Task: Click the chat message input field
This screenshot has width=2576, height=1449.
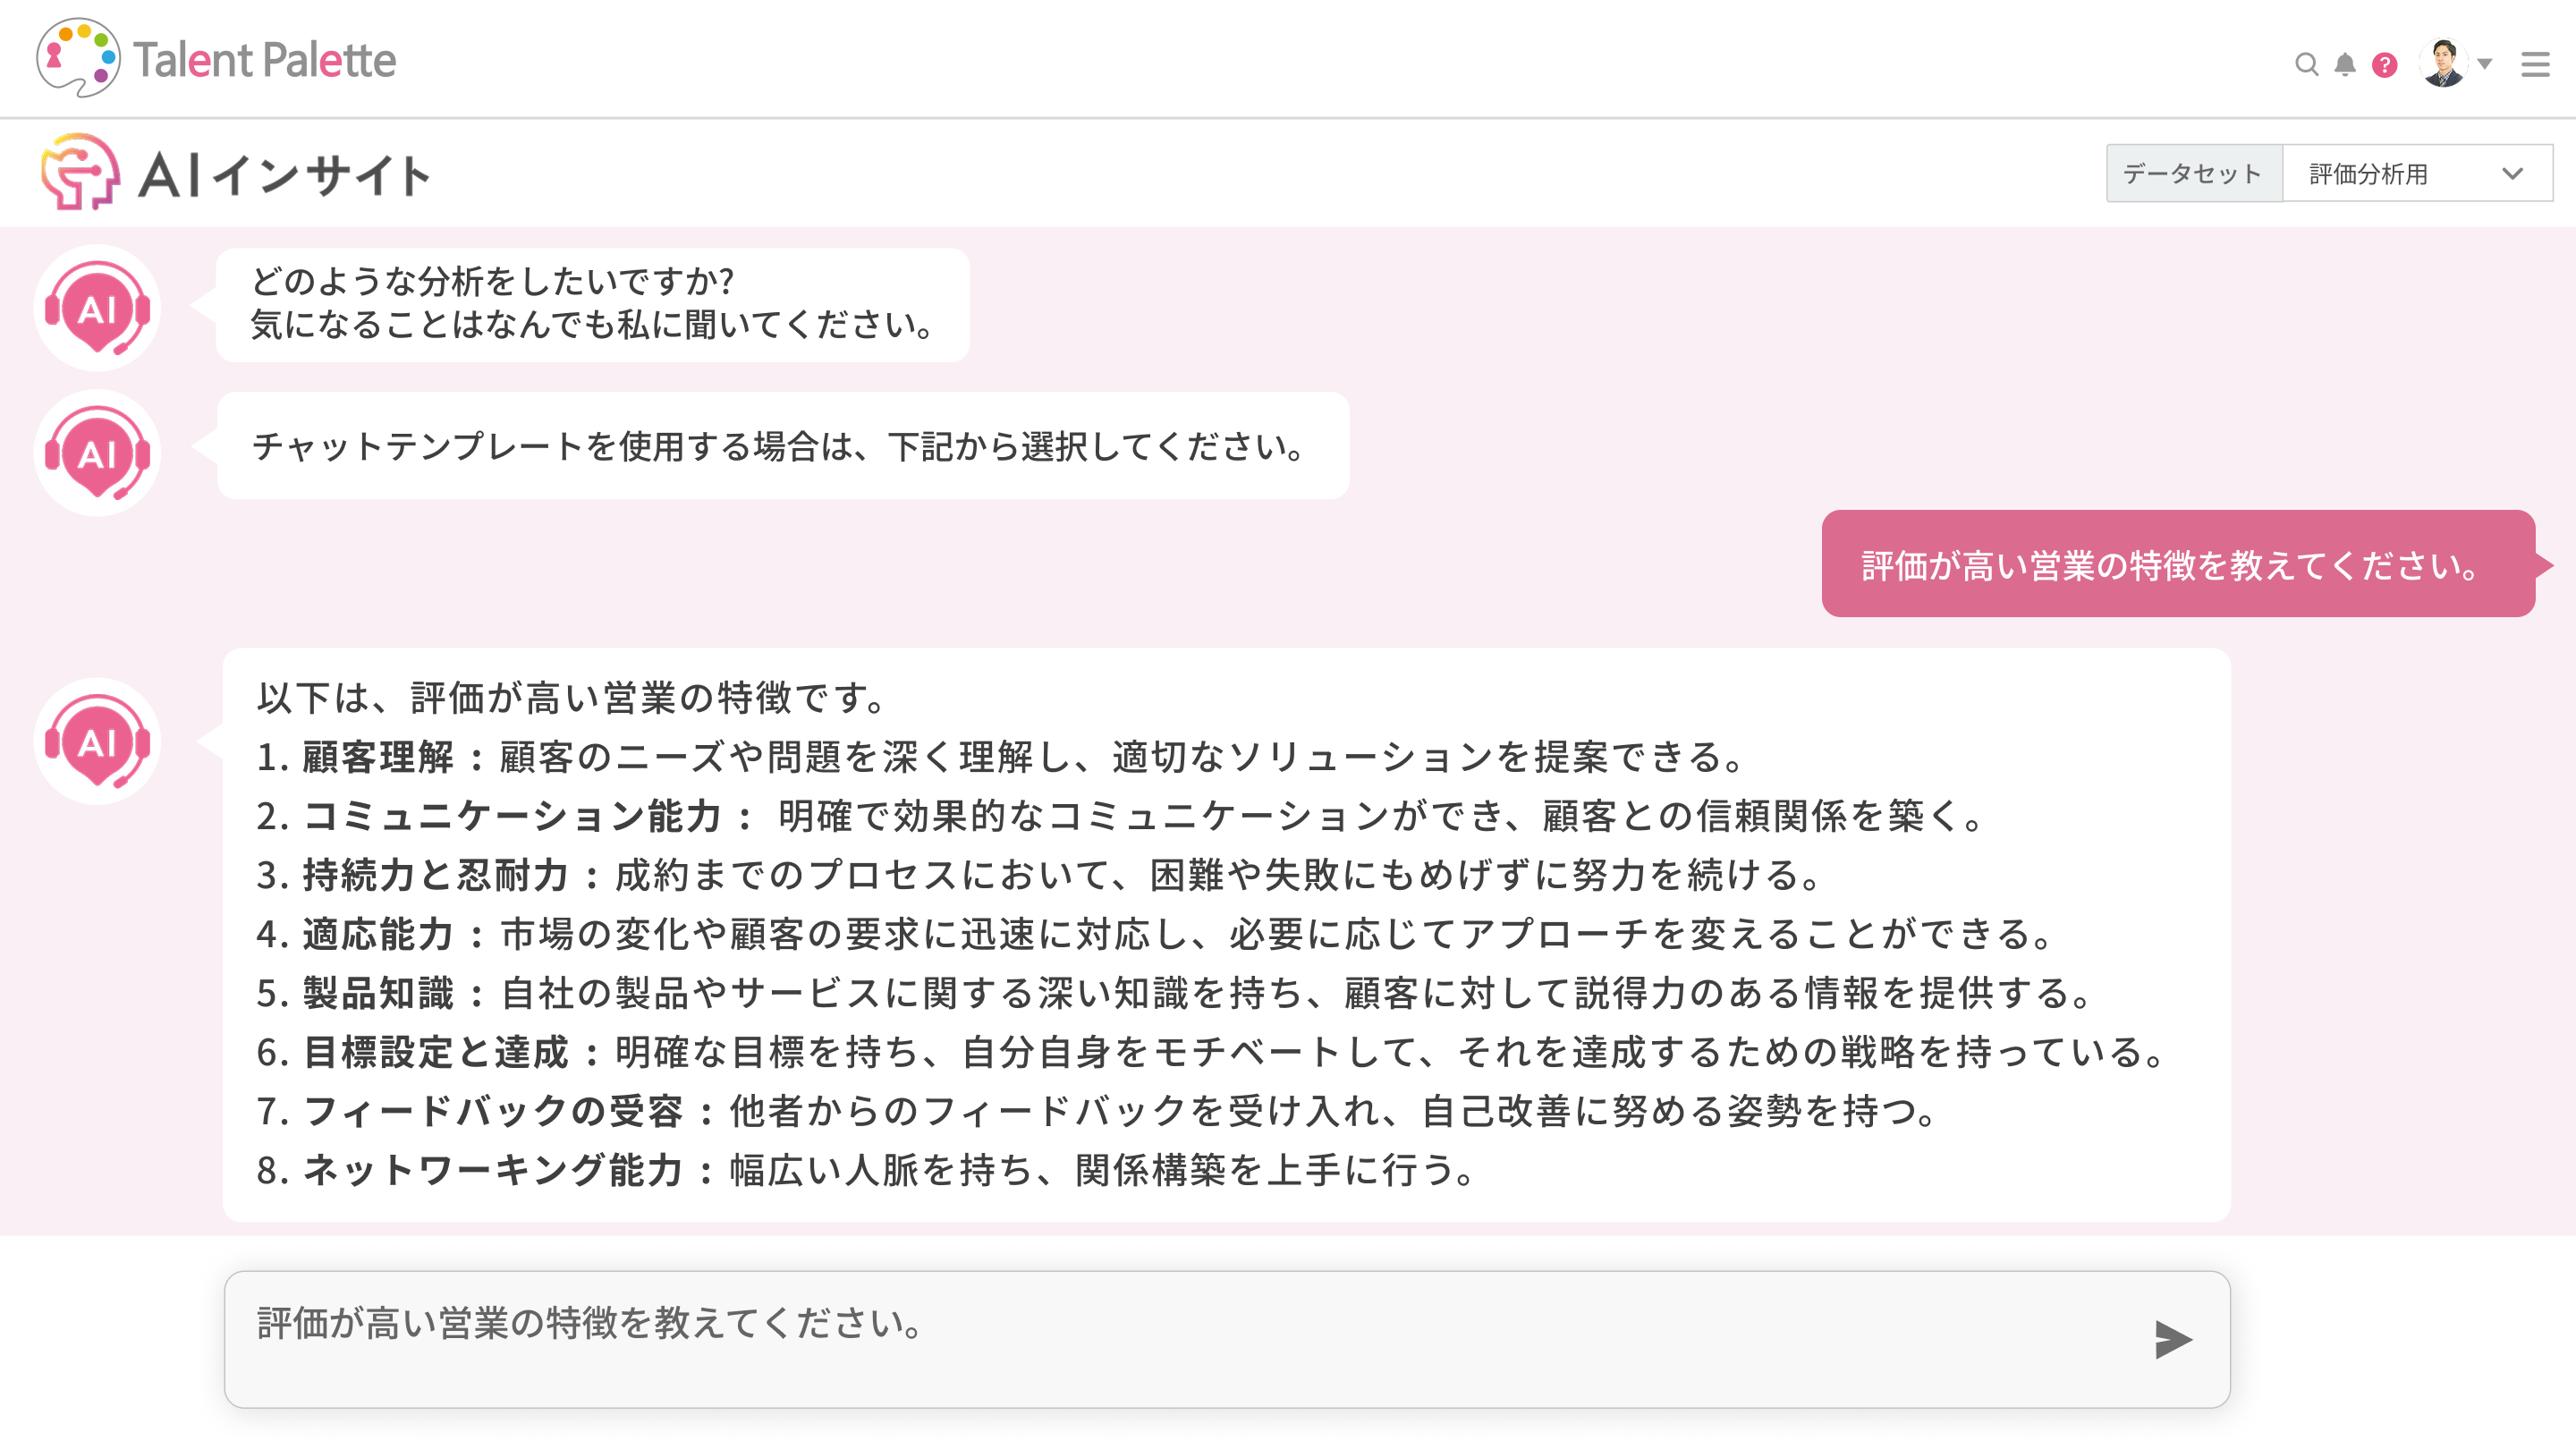Action: point(1180,1339)
